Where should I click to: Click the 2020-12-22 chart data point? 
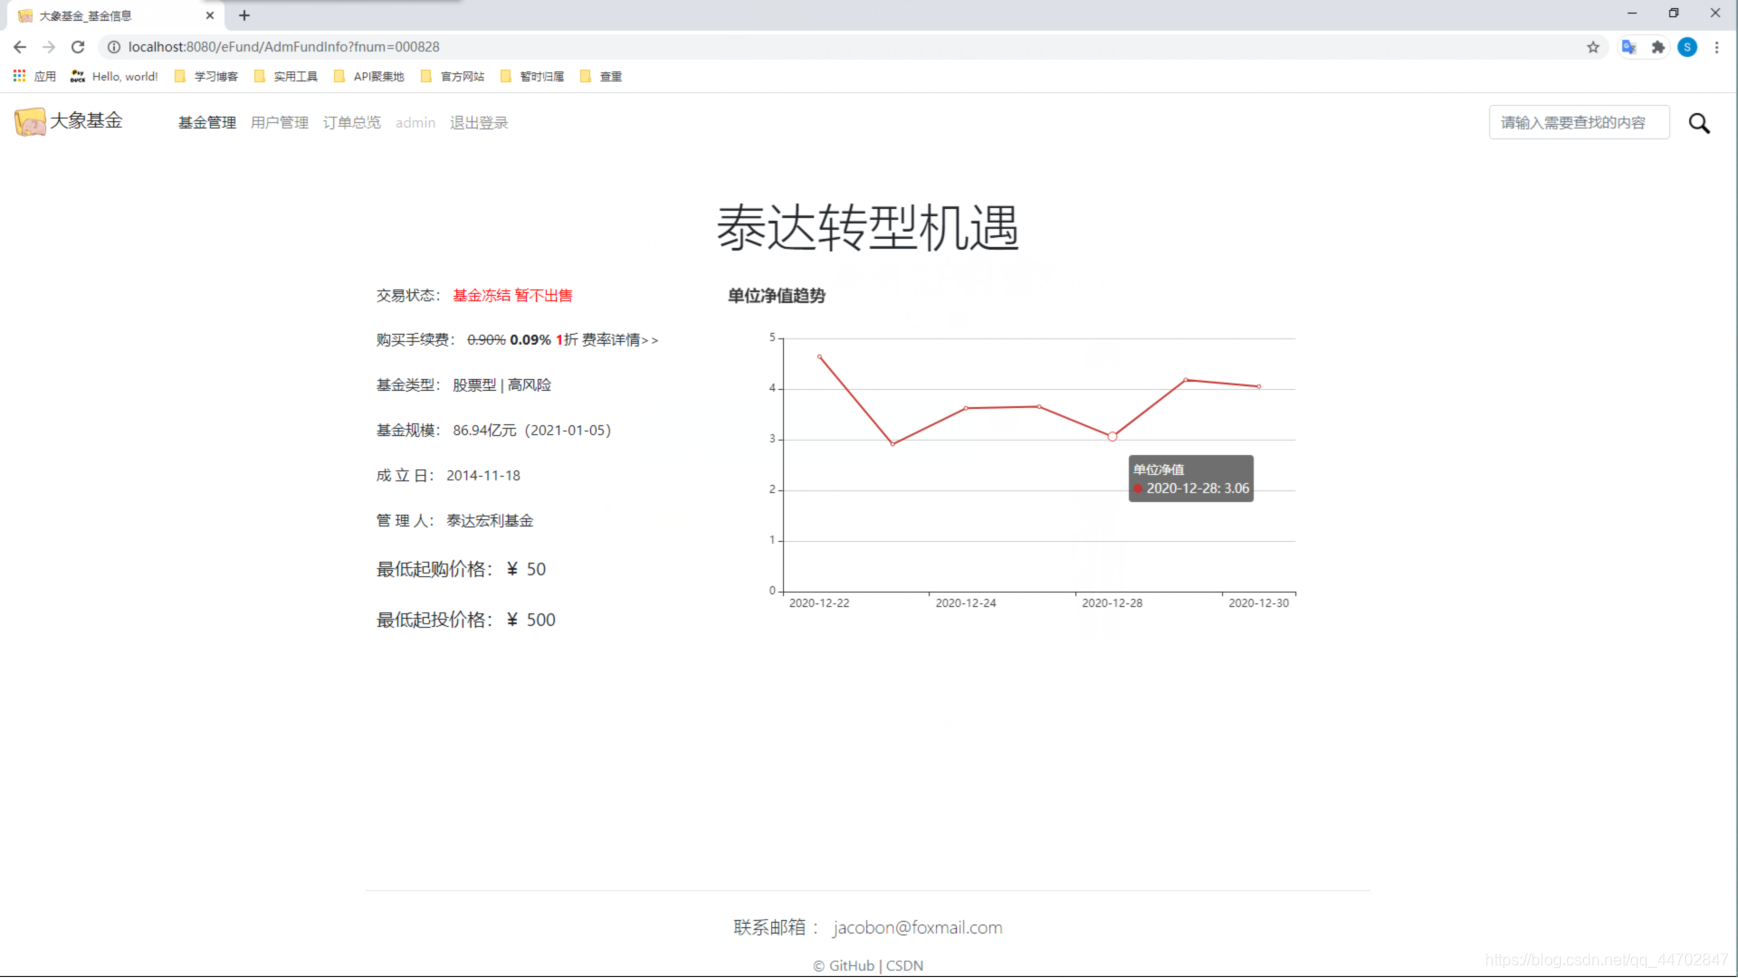pos(819,357)
